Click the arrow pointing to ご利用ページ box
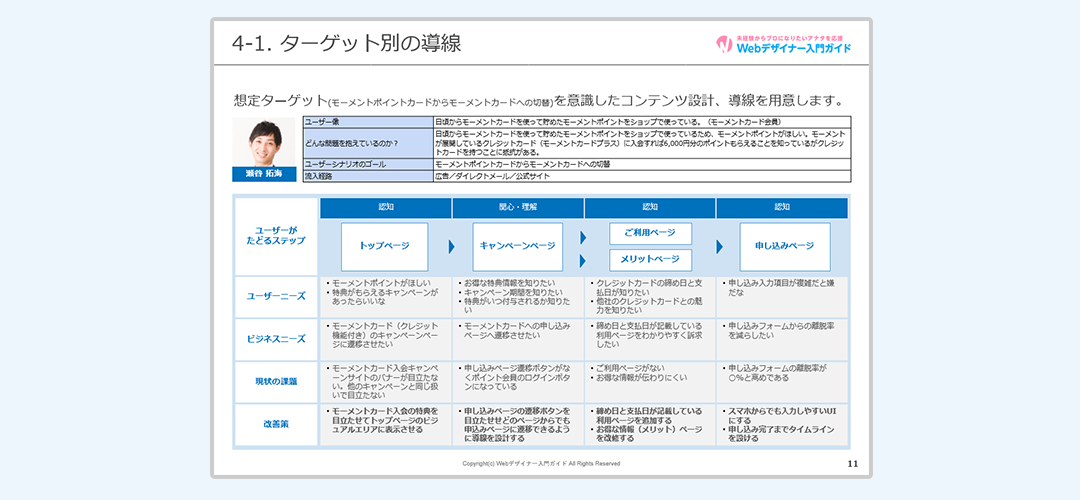 583,238
